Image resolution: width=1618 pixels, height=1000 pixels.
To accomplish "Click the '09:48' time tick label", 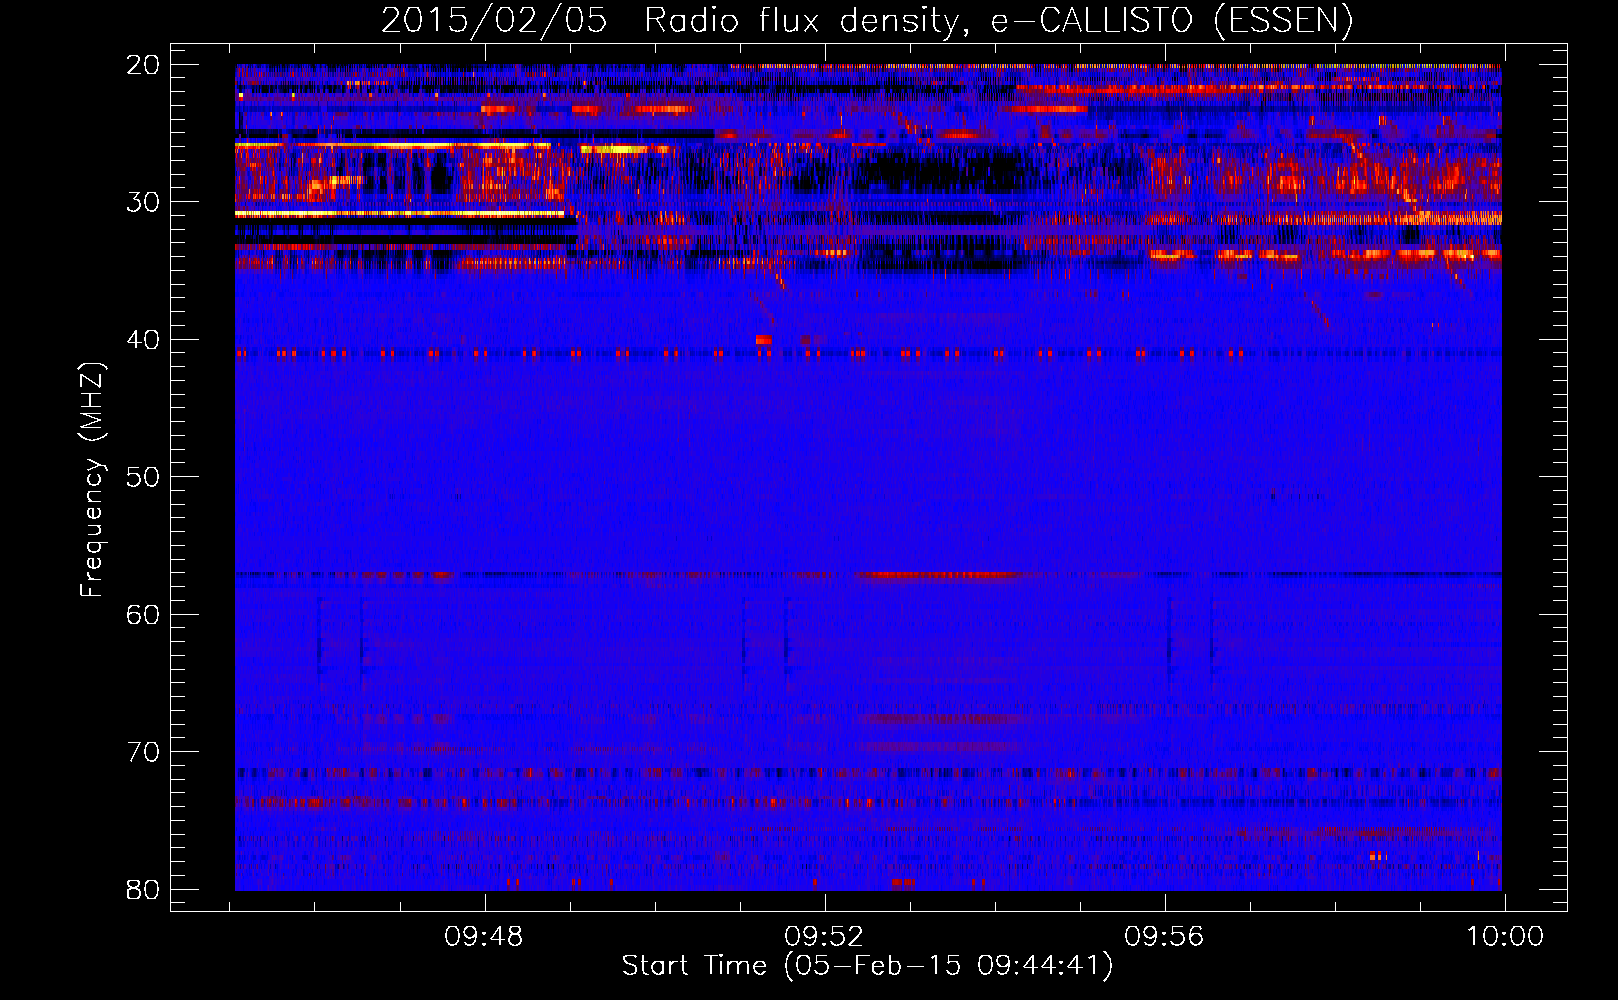I will [484, 937].
